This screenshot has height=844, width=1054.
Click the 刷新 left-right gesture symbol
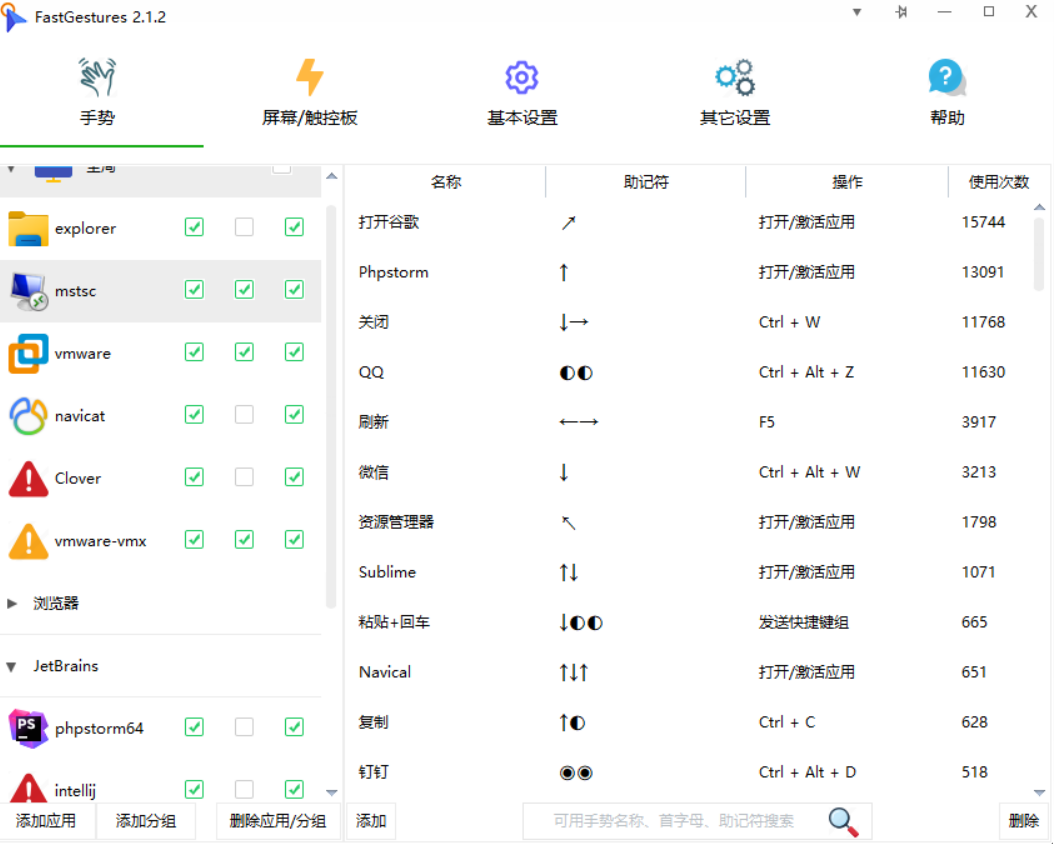click(x=579, y=422)
